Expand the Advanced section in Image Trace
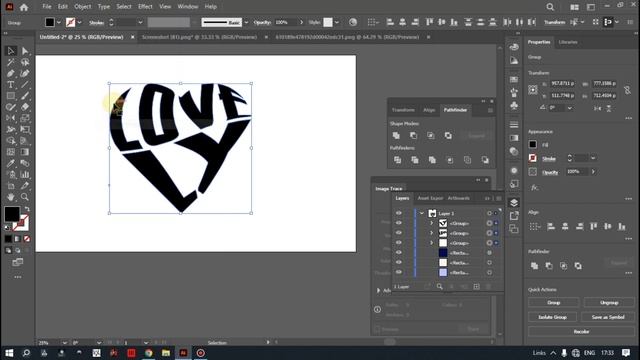 tap(378, 290)
